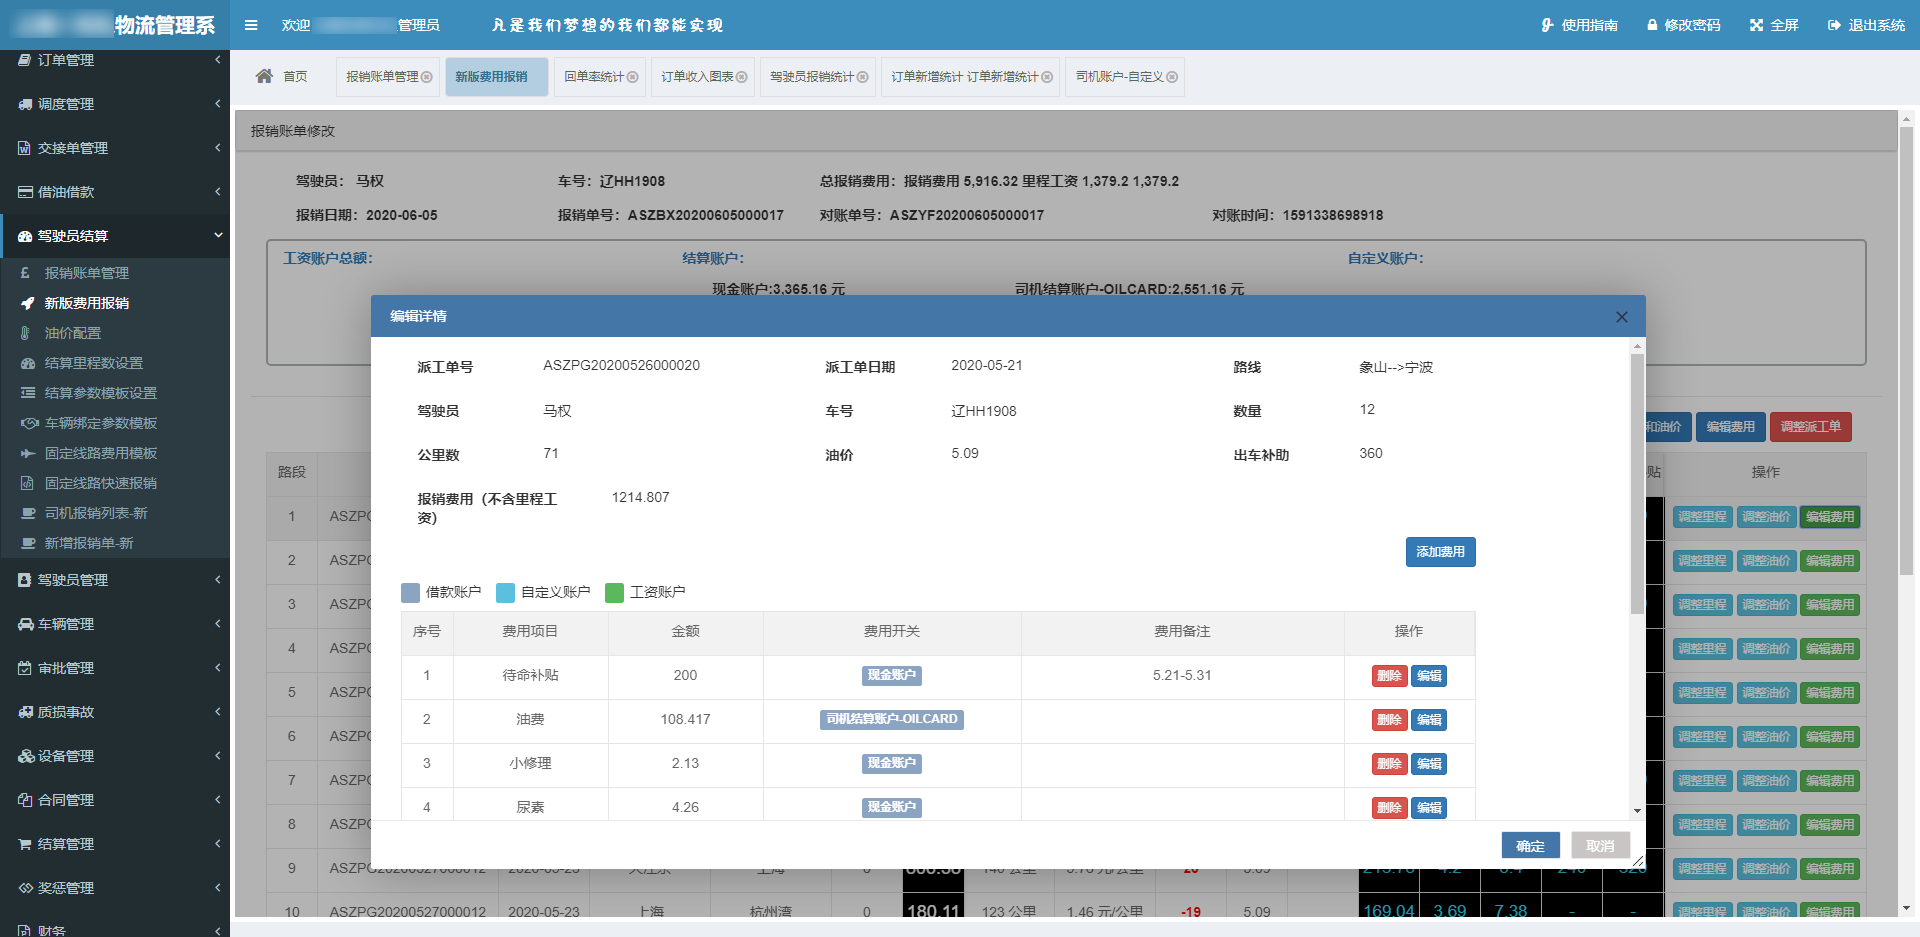Open 车辆管理 car icon
The height and width of the screenshot is (937, 1920).
coord(25,624)
